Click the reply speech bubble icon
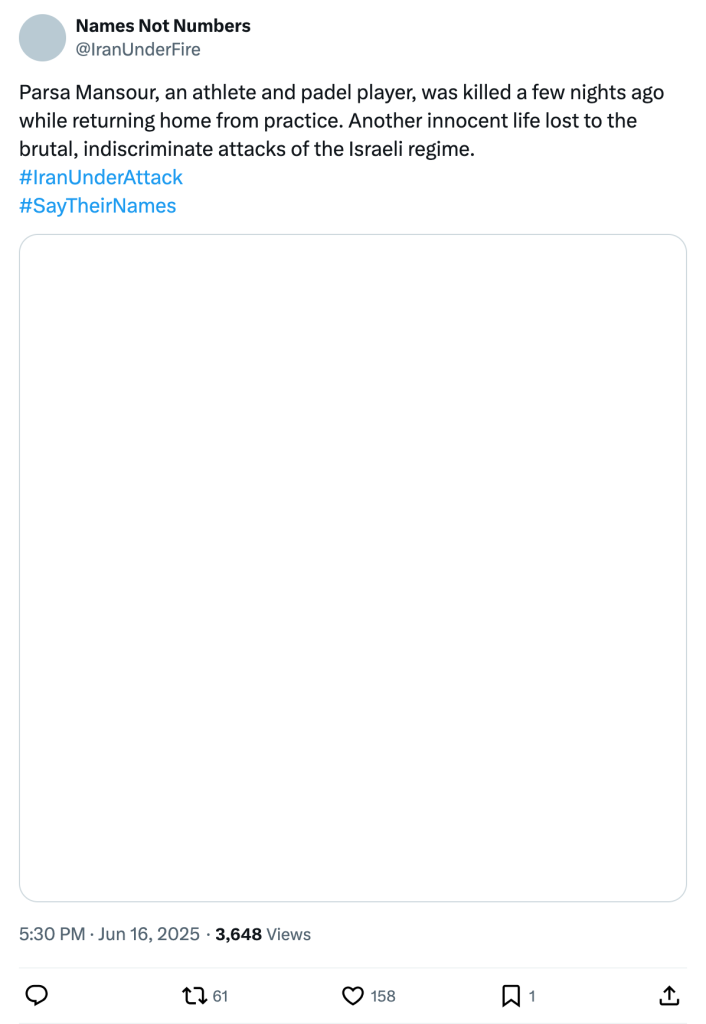Screen dimensions: 706x1024 click(x=37, y=995)
